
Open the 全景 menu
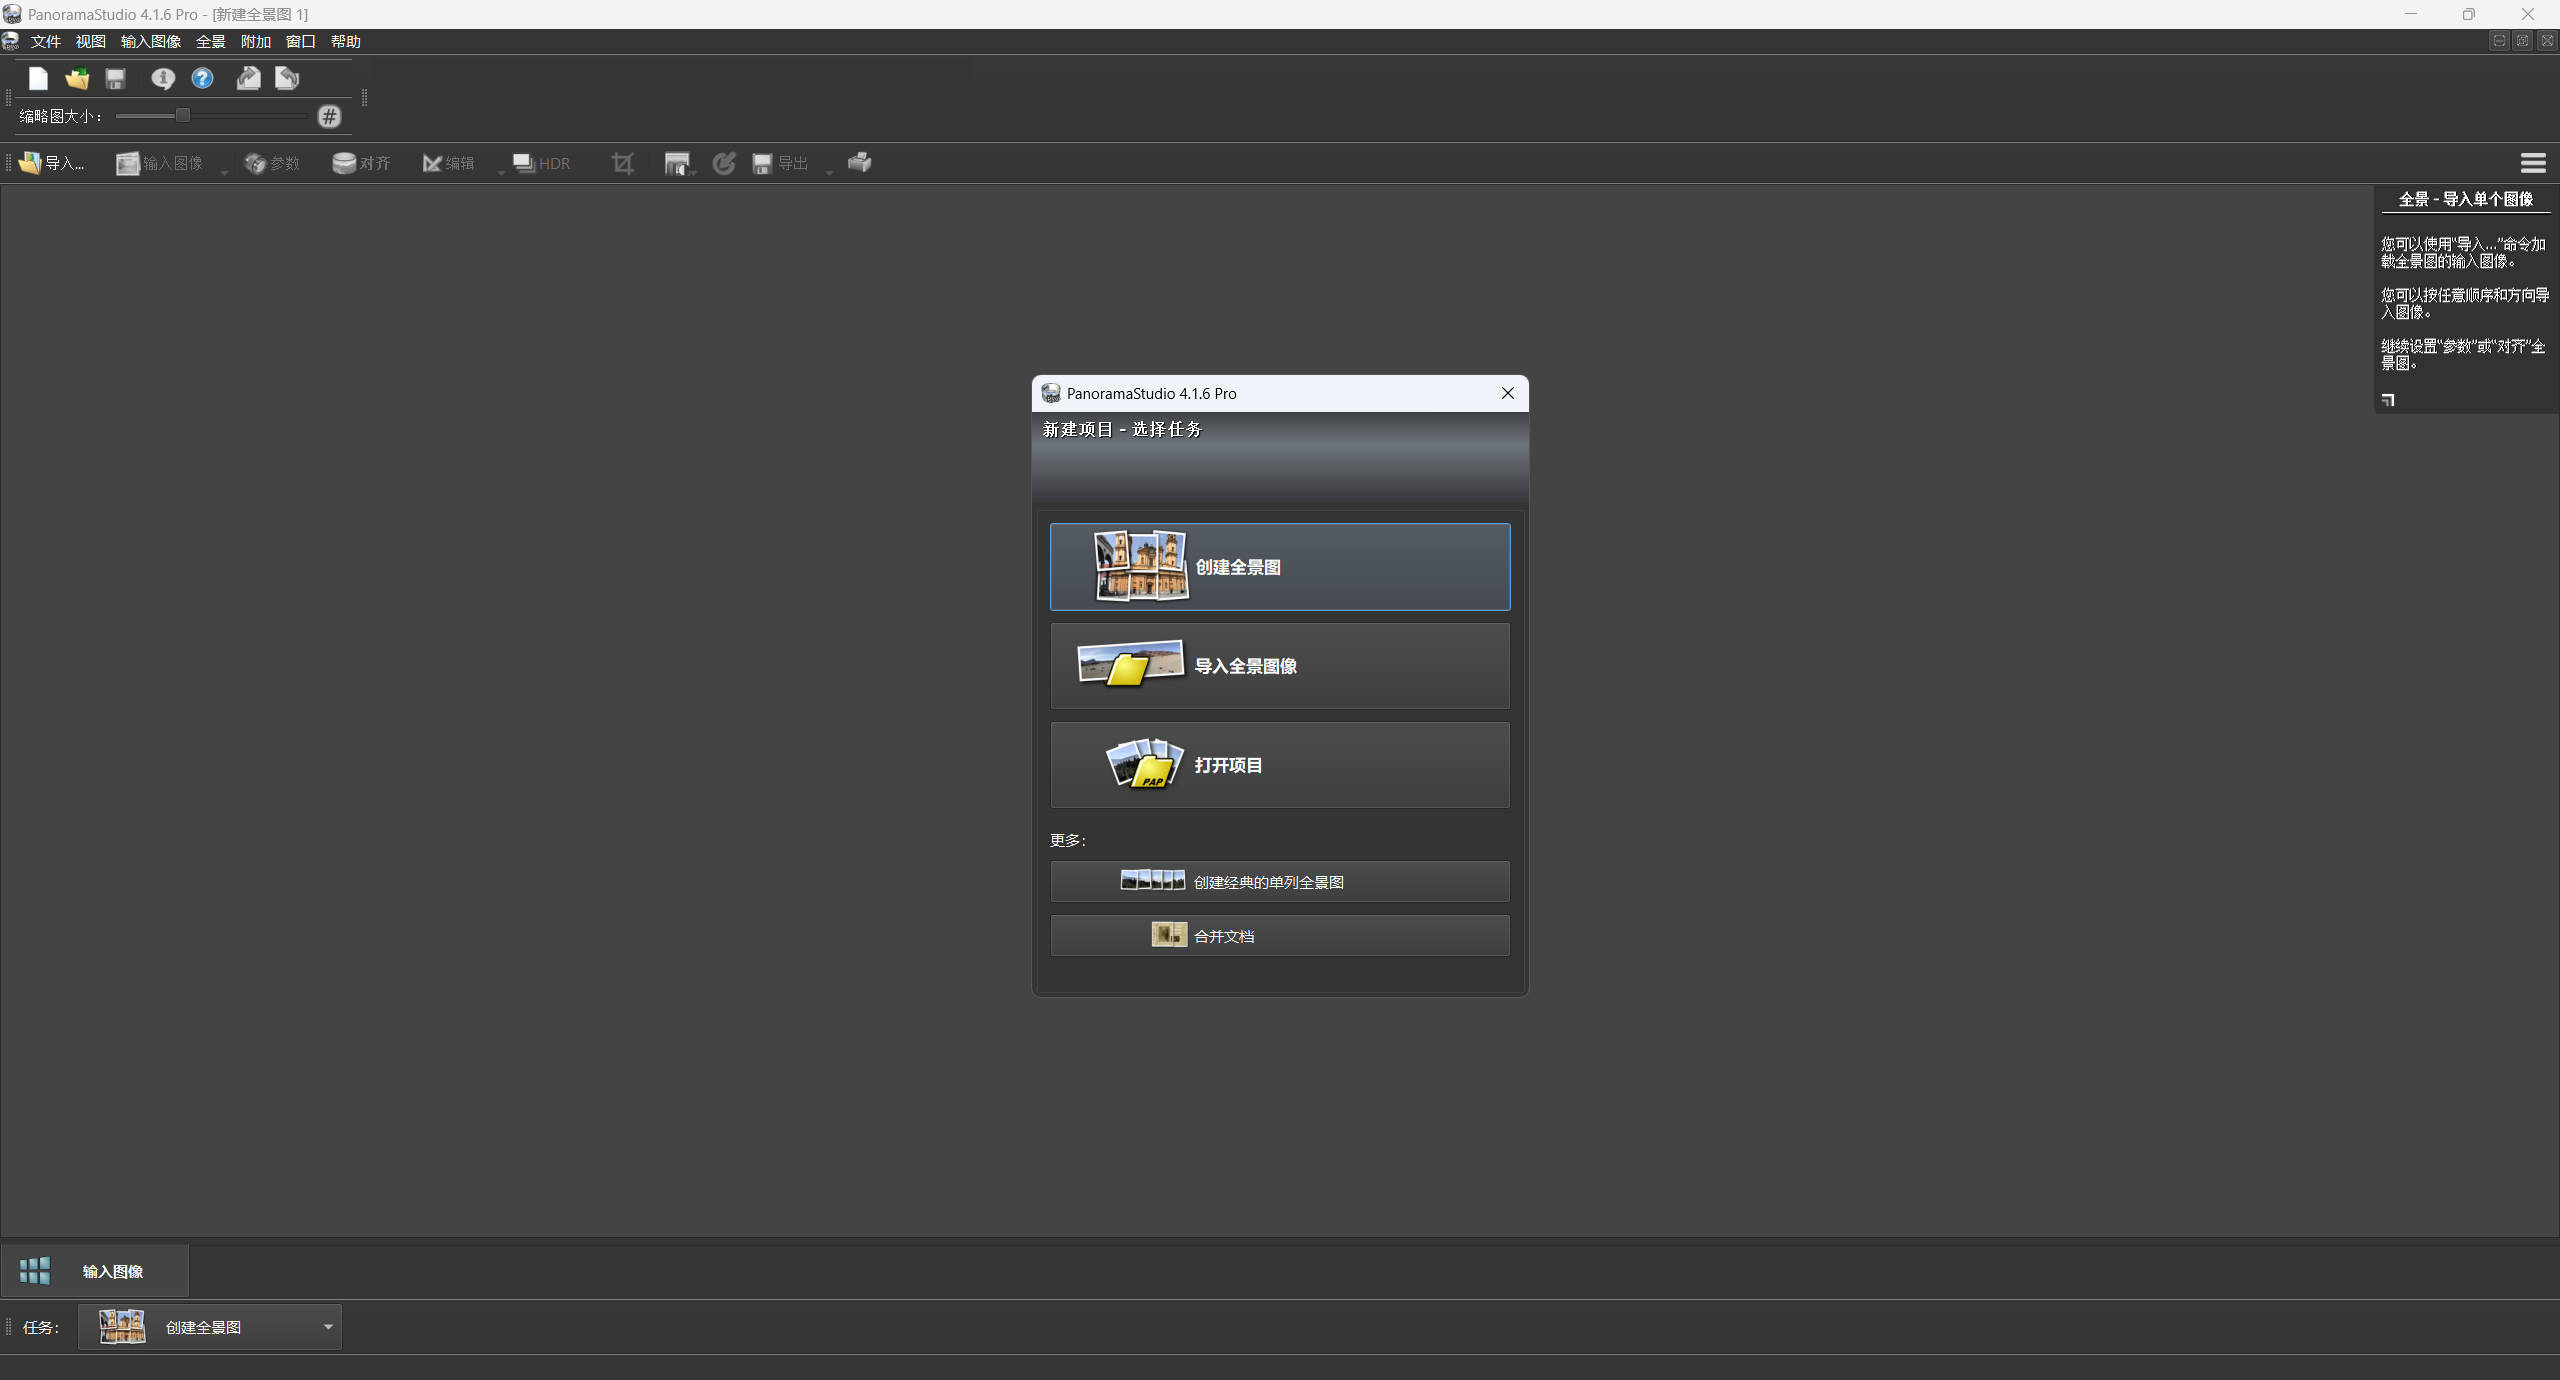pyautogui.click(x=210, y=41)
